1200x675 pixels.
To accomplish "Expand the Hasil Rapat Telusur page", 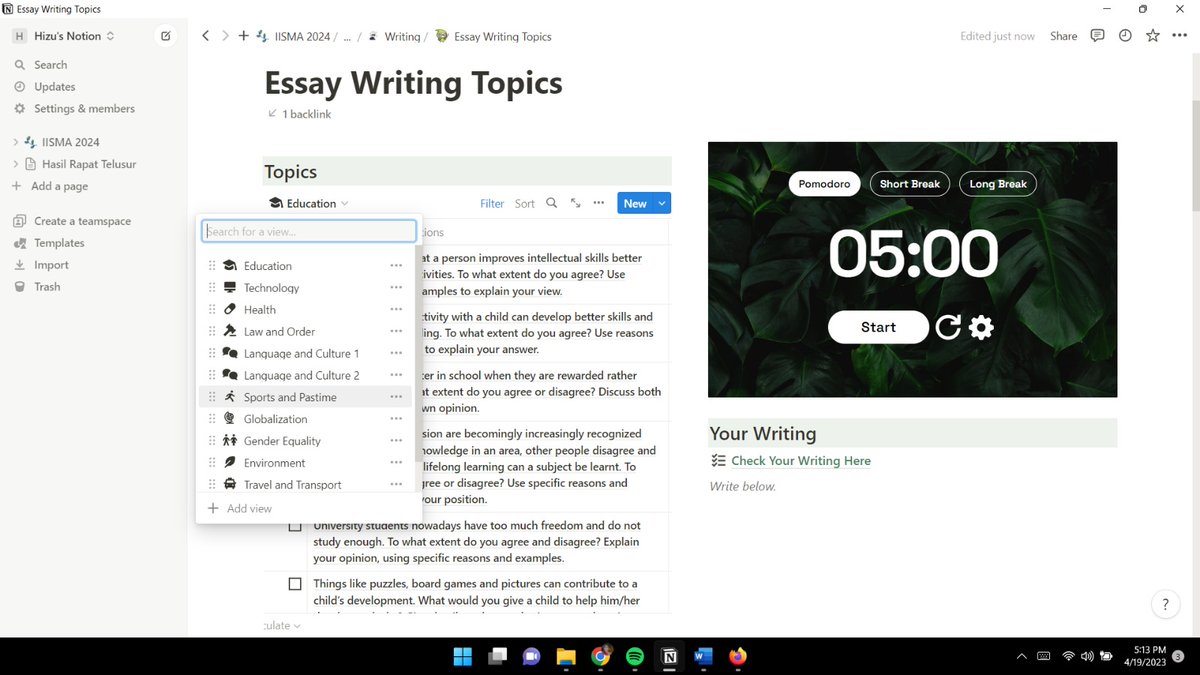I will [16, 164].
